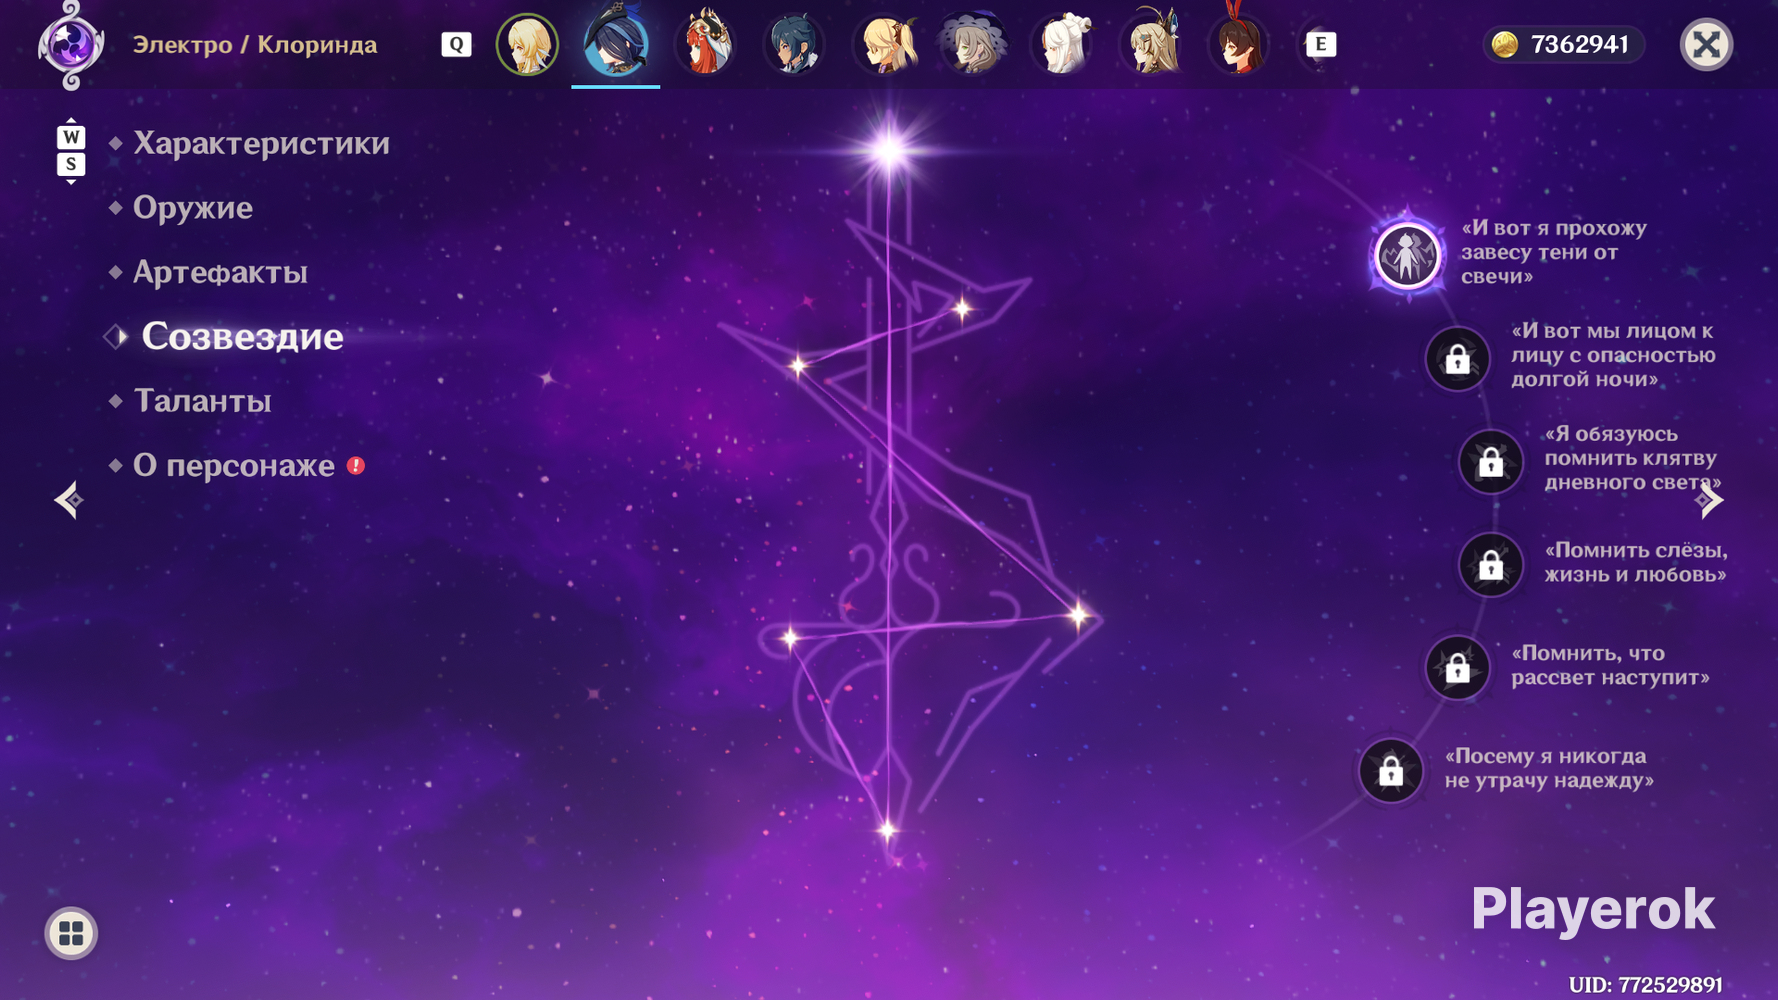The height and width of the screenshot is (1000, 1778).
Task: Open unlocked constellation «И вот я прохожу завесу тени от свечи»
Action: 1407,255
